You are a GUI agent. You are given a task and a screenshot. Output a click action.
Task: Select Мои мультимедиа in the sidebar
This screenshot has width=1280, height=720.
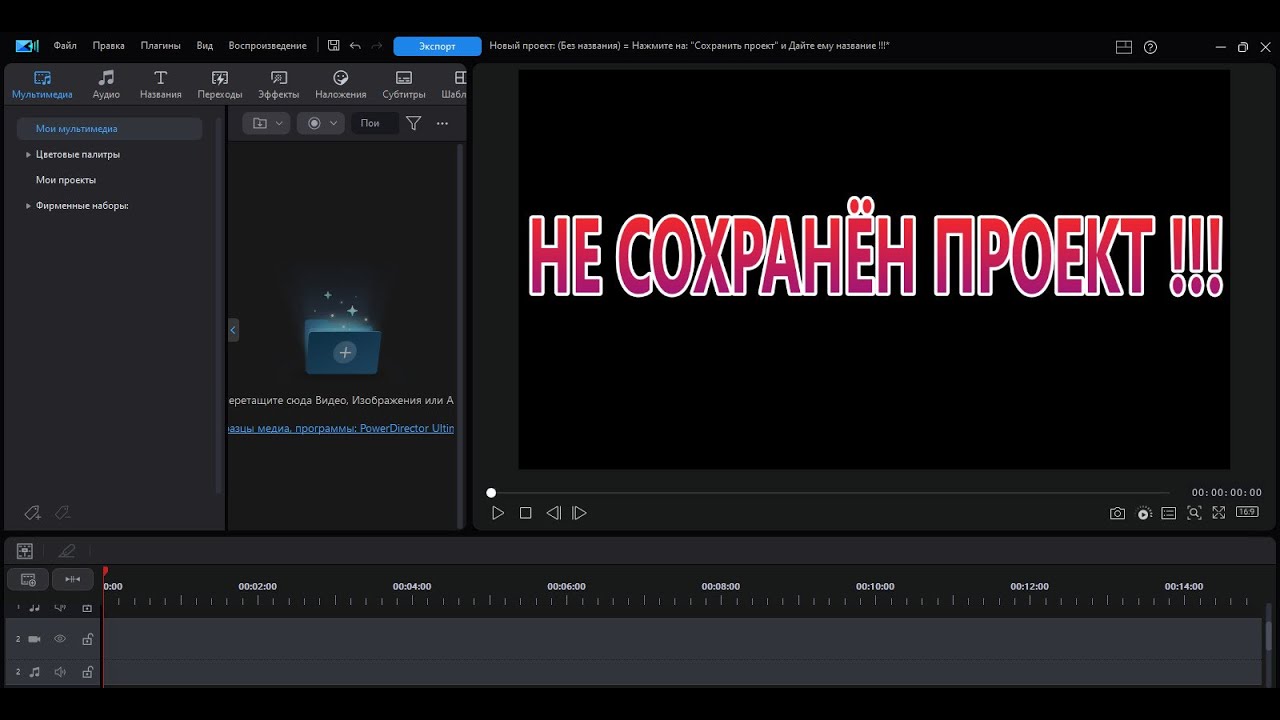(x=110, y=129)
